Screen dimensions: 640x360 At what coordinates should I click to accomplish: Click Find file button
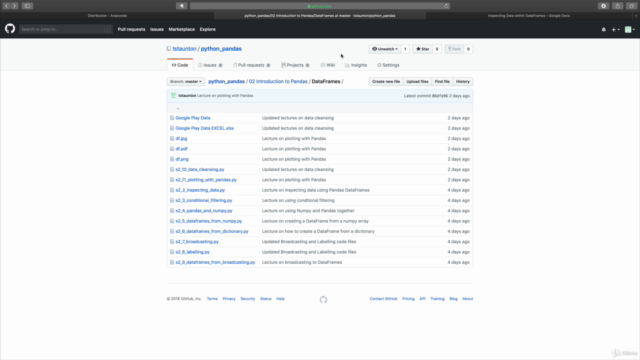tap(442, 82)
